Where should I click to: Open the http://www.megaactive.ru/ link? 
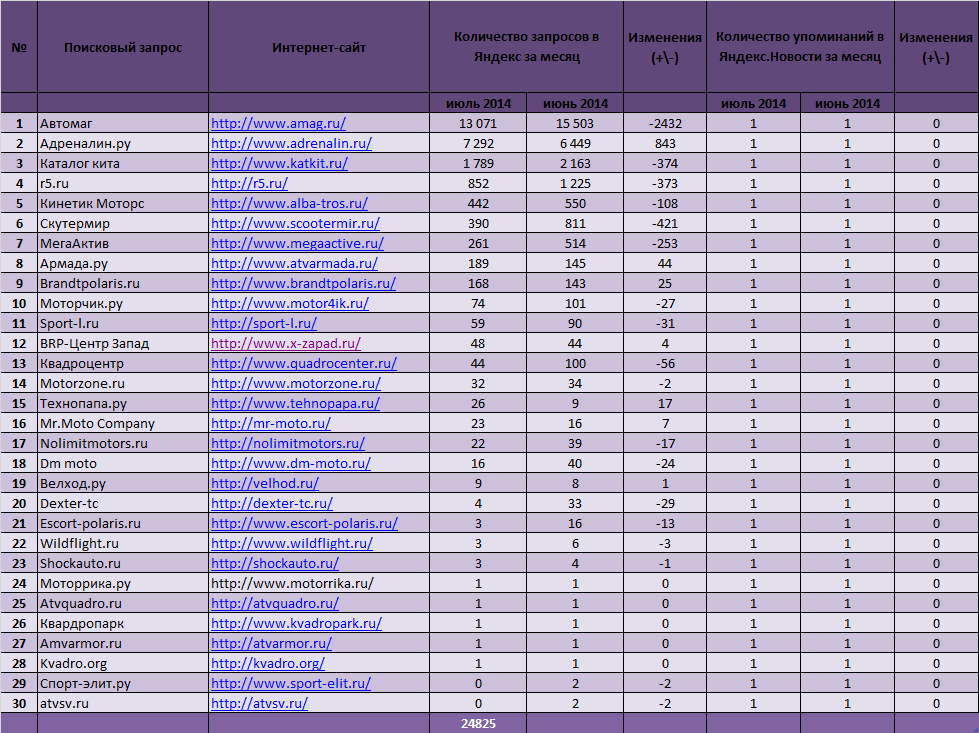[x=298, y=244]
